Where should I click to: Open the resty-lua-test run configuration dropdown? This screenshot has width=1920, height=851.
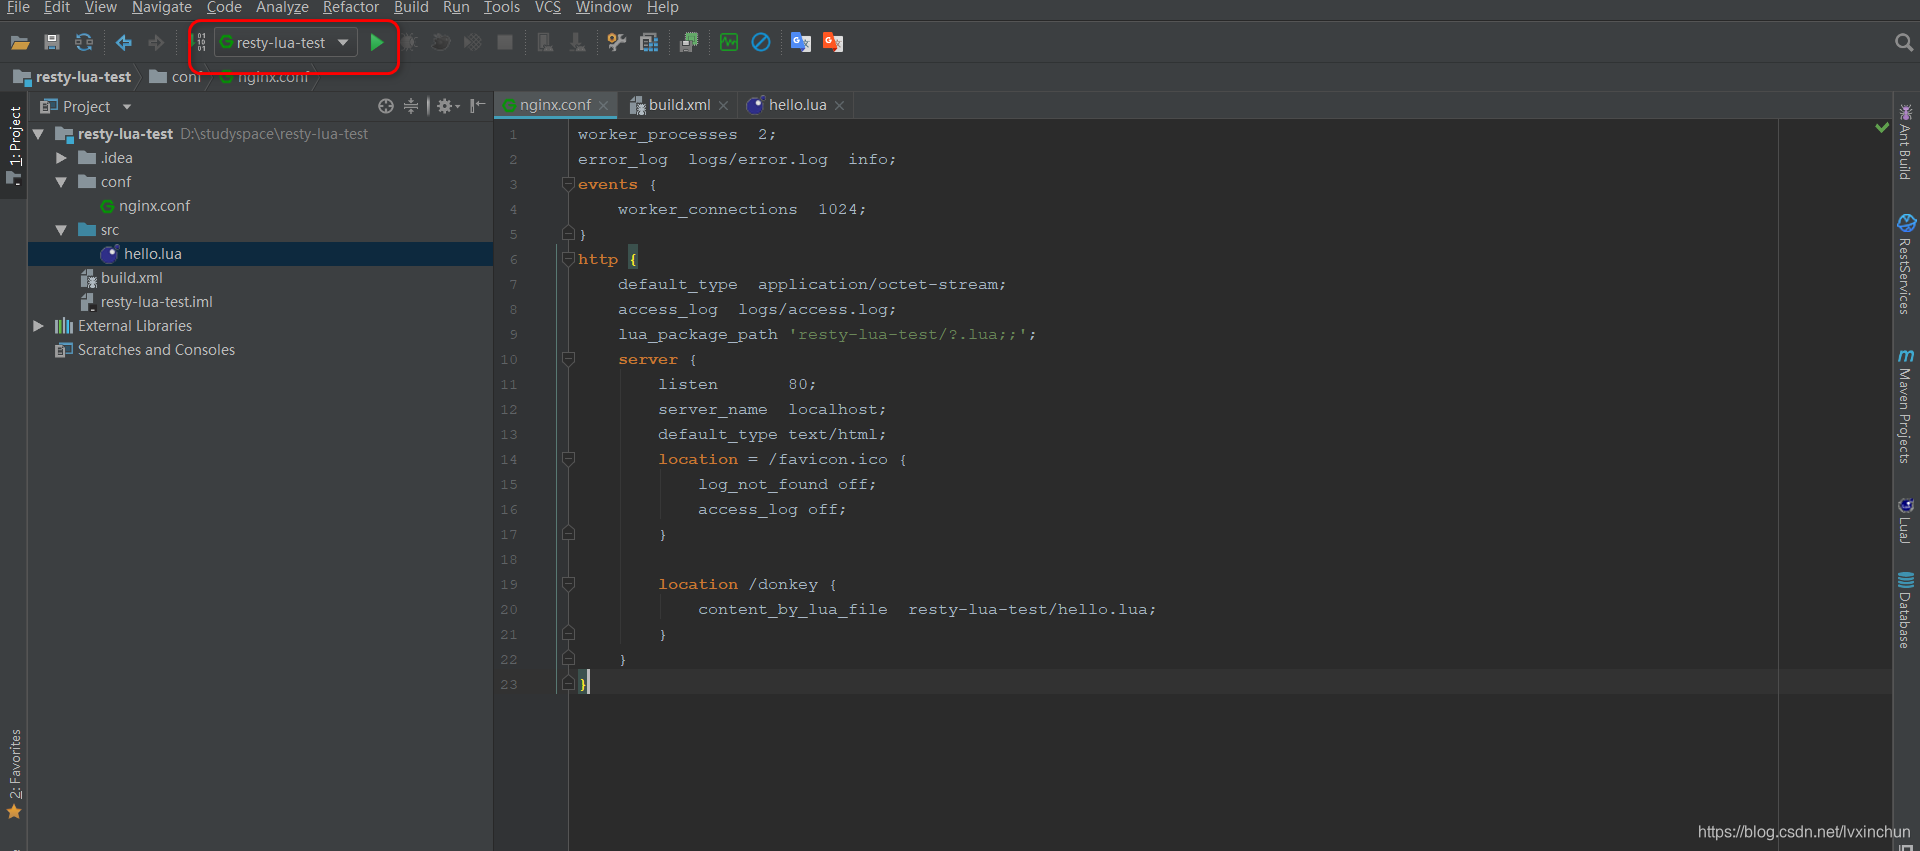(286, 42)
